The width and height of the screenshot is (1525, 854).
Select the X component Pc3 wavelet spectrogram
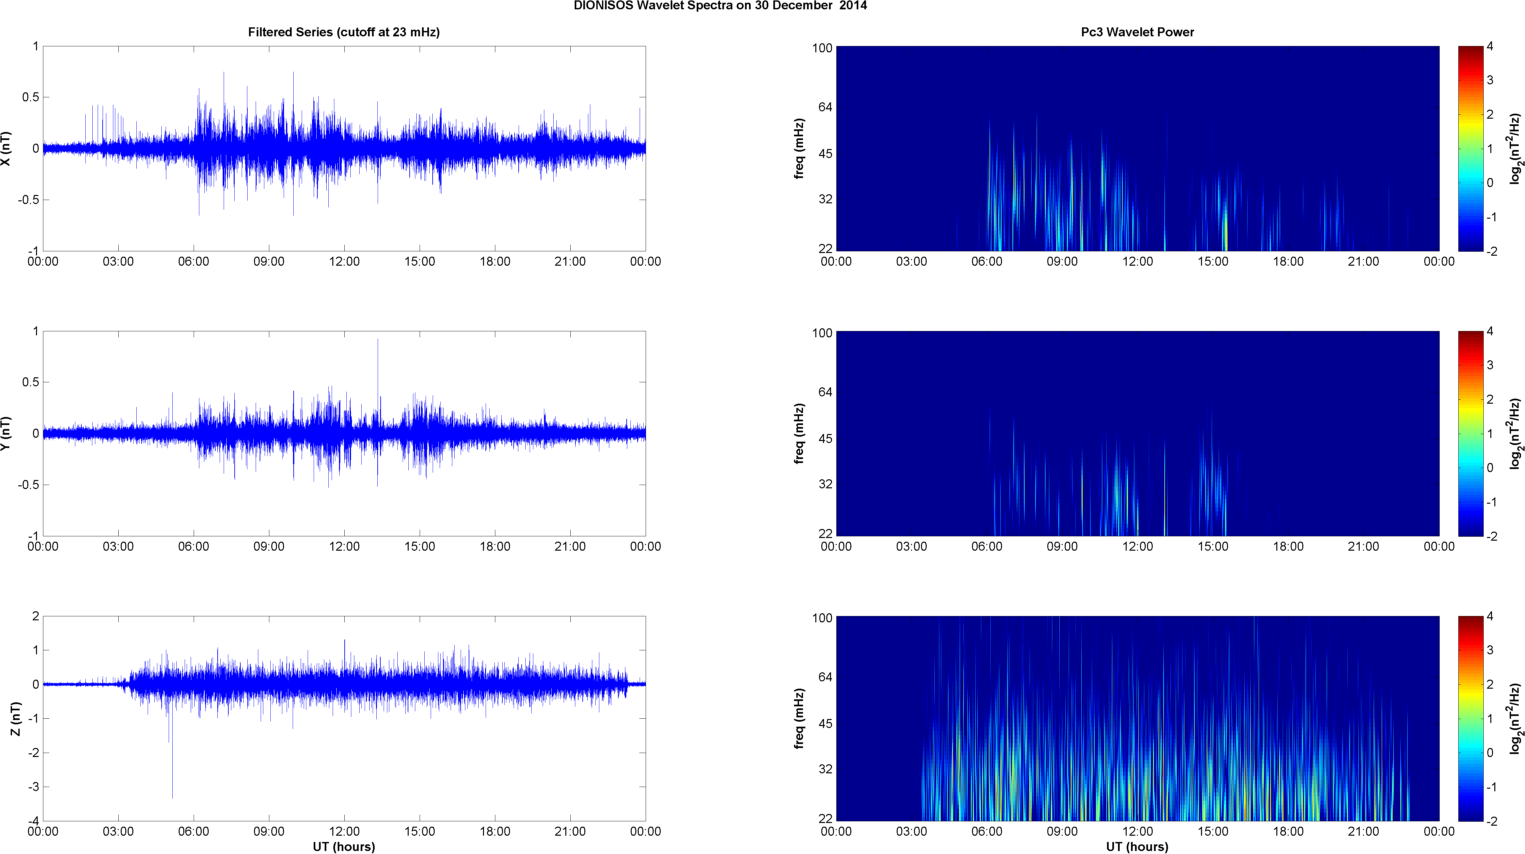(x=1137, y=148)
